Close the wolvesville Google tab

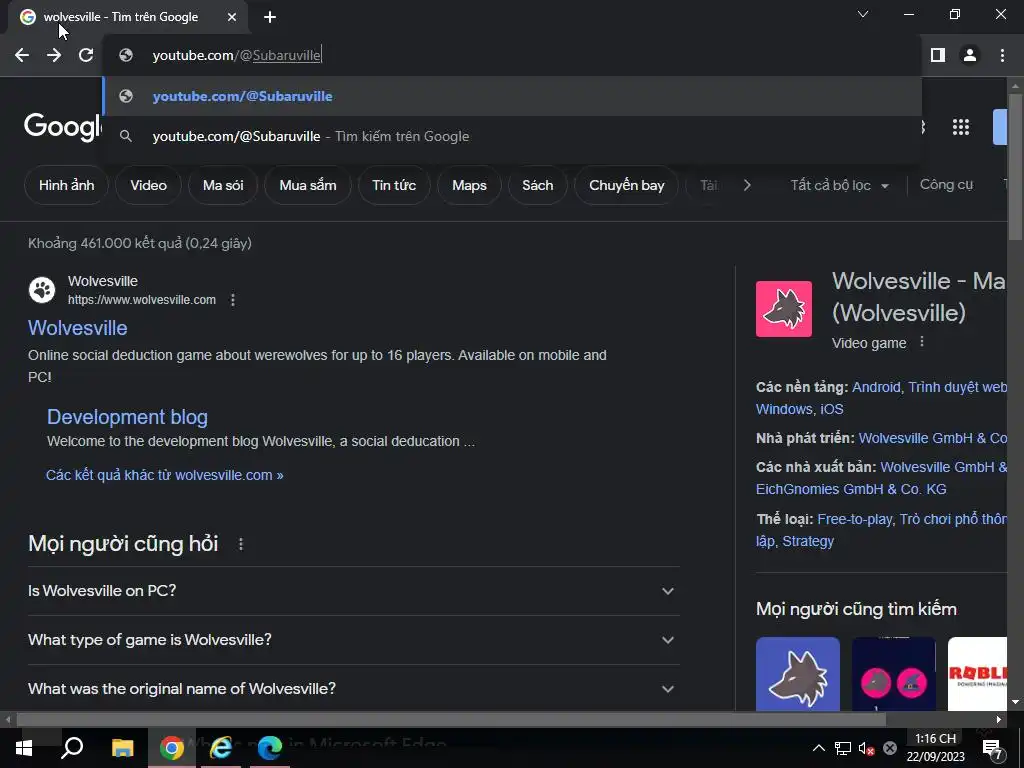coord(232,17)
